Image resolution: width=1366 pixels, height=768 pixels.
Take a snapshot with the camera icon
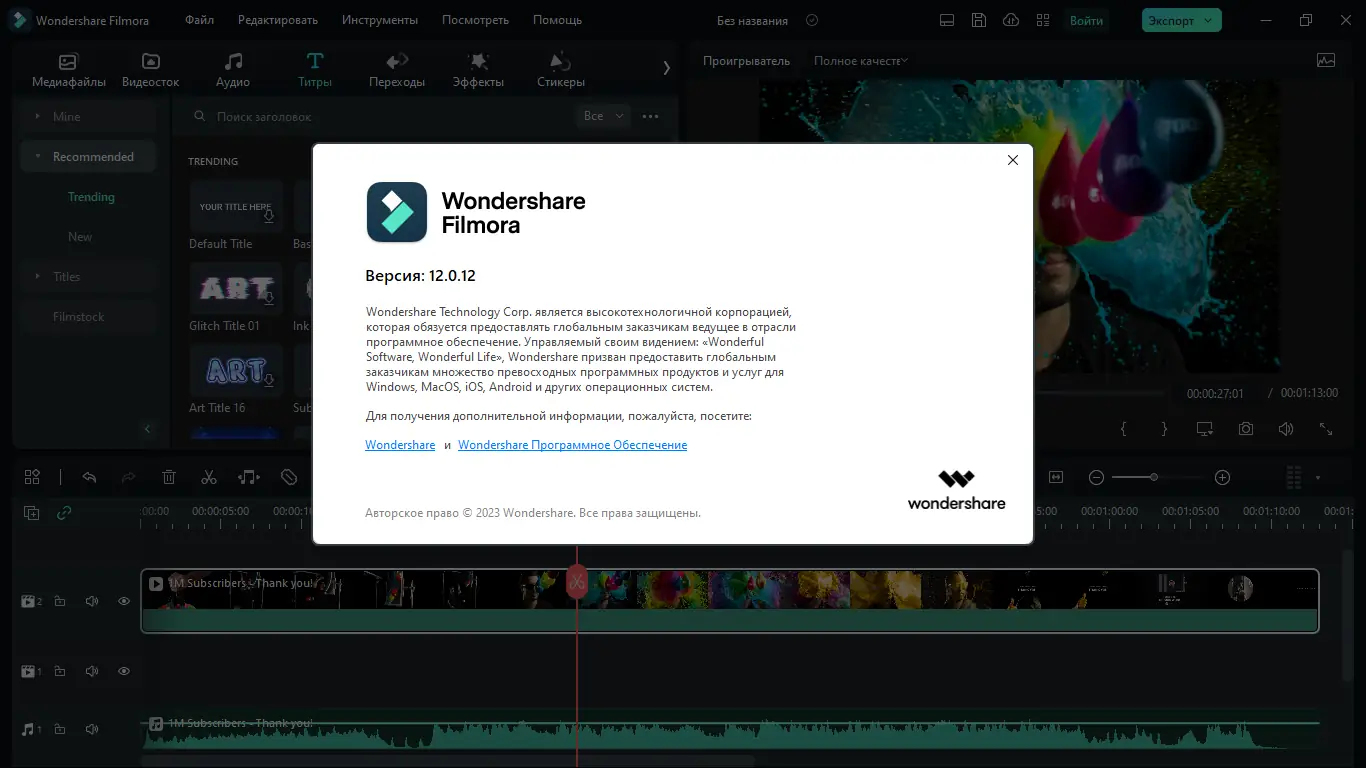(1245, 428)
